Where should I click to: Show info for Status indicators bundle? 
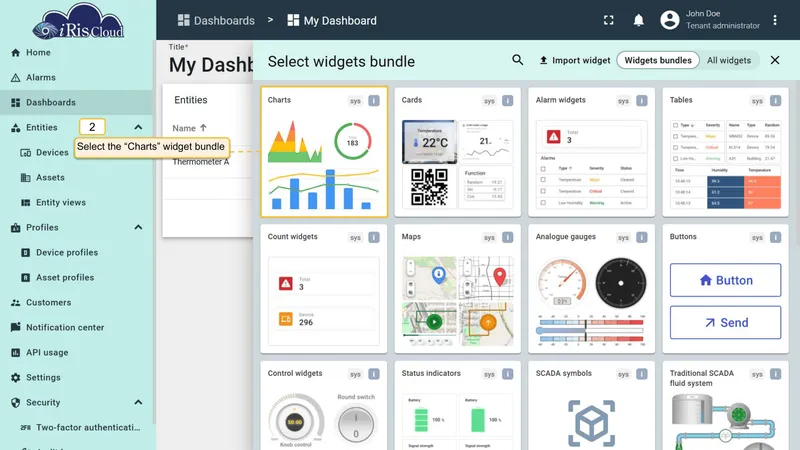508,374
